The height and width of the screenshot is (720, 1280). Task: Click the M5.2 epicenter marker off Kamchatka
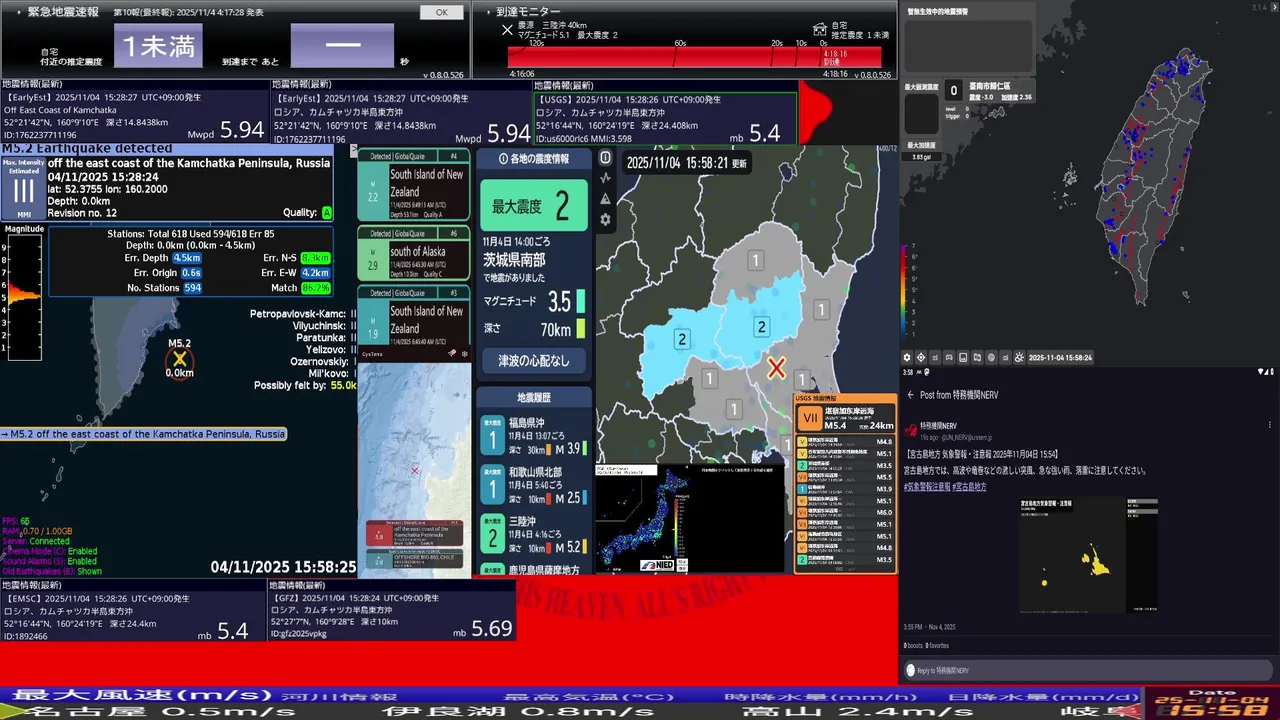pos(179,358)
